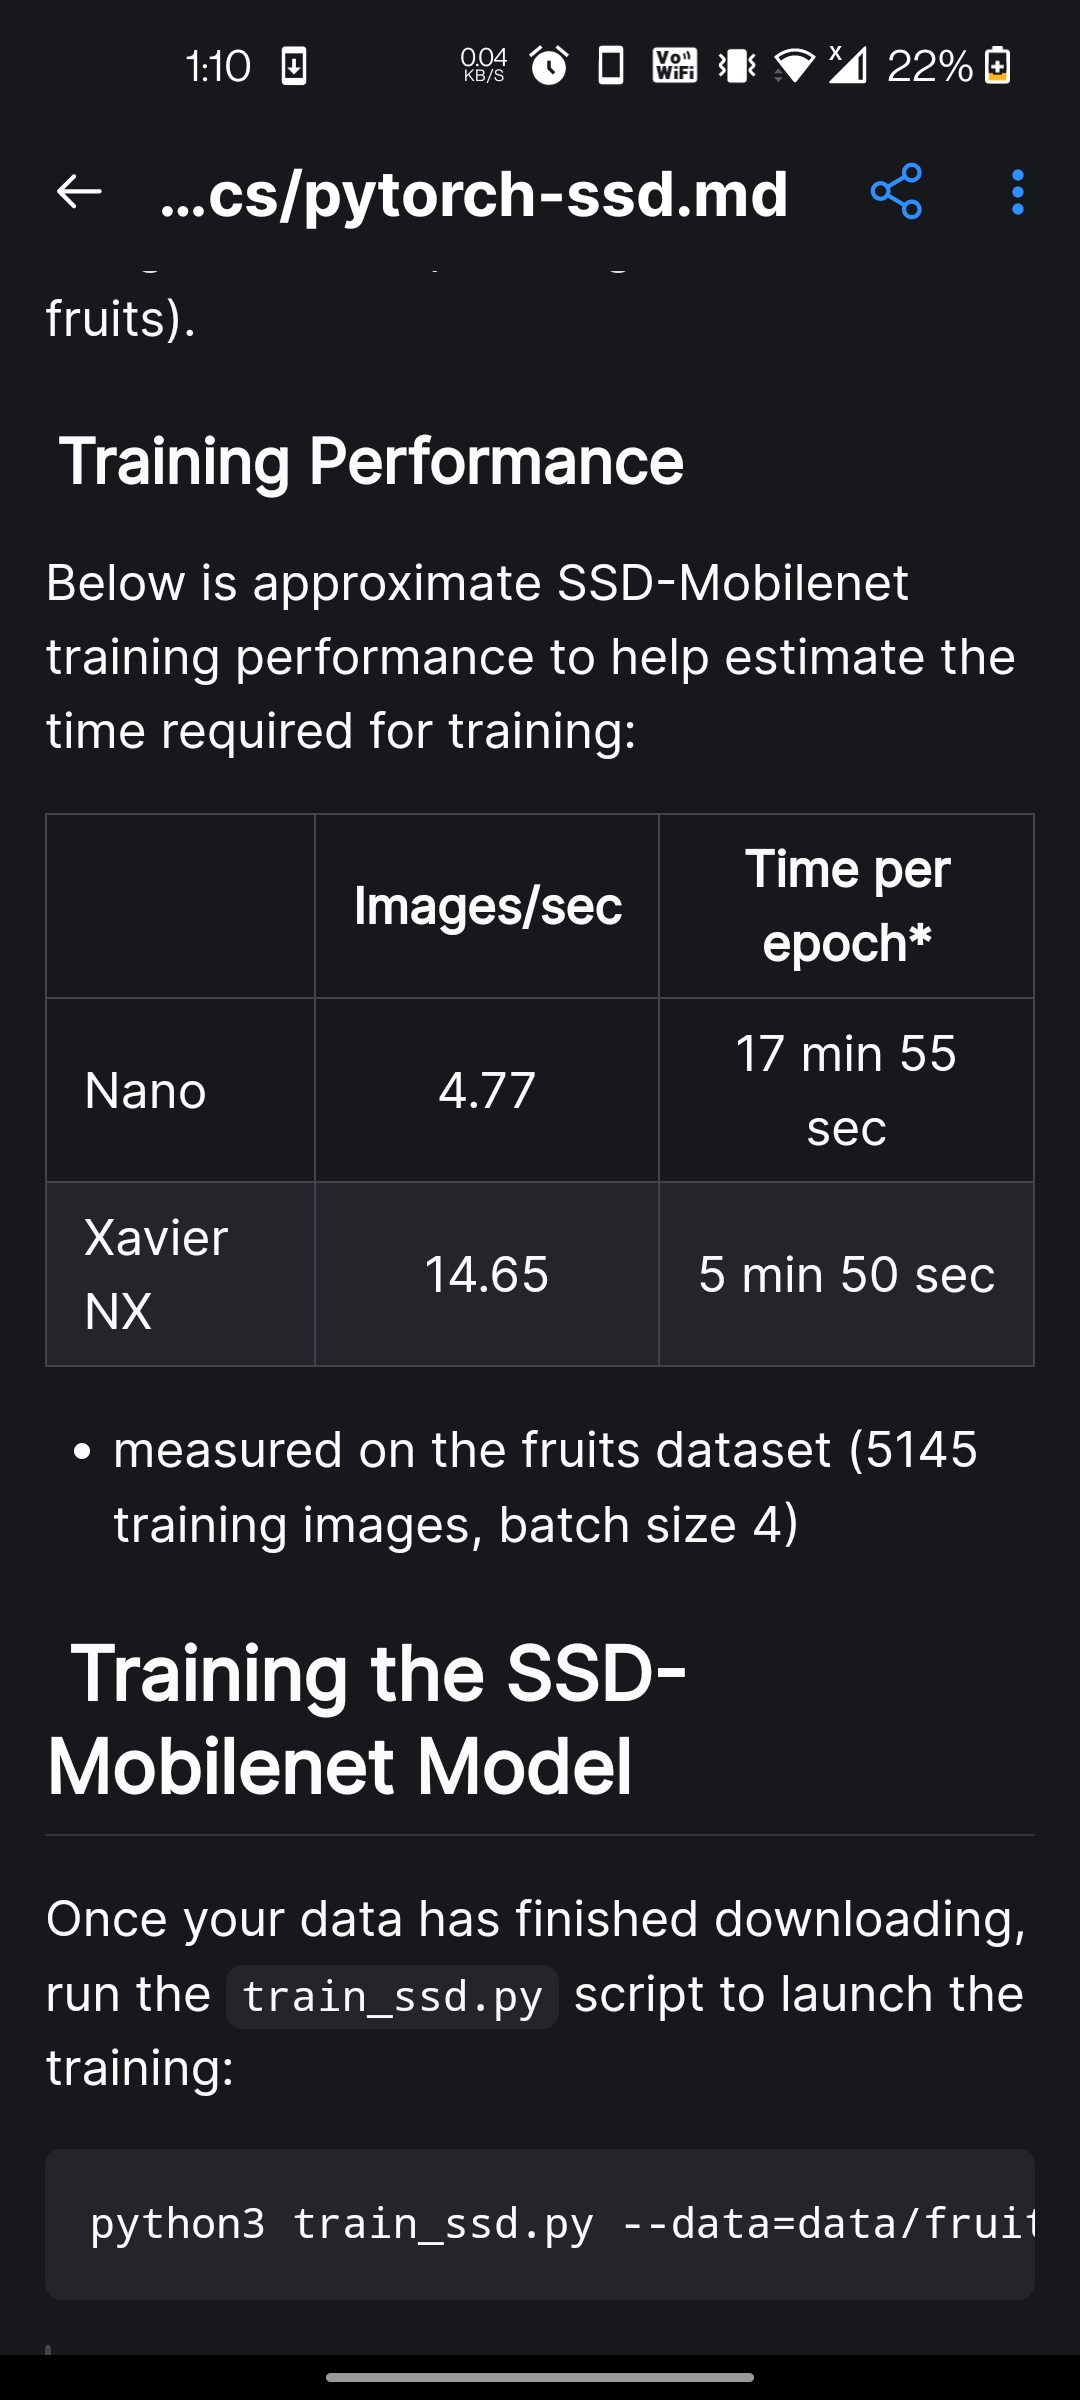Tap the Training Performance heading
The image size is (1080, 2400).
[374, 460]
